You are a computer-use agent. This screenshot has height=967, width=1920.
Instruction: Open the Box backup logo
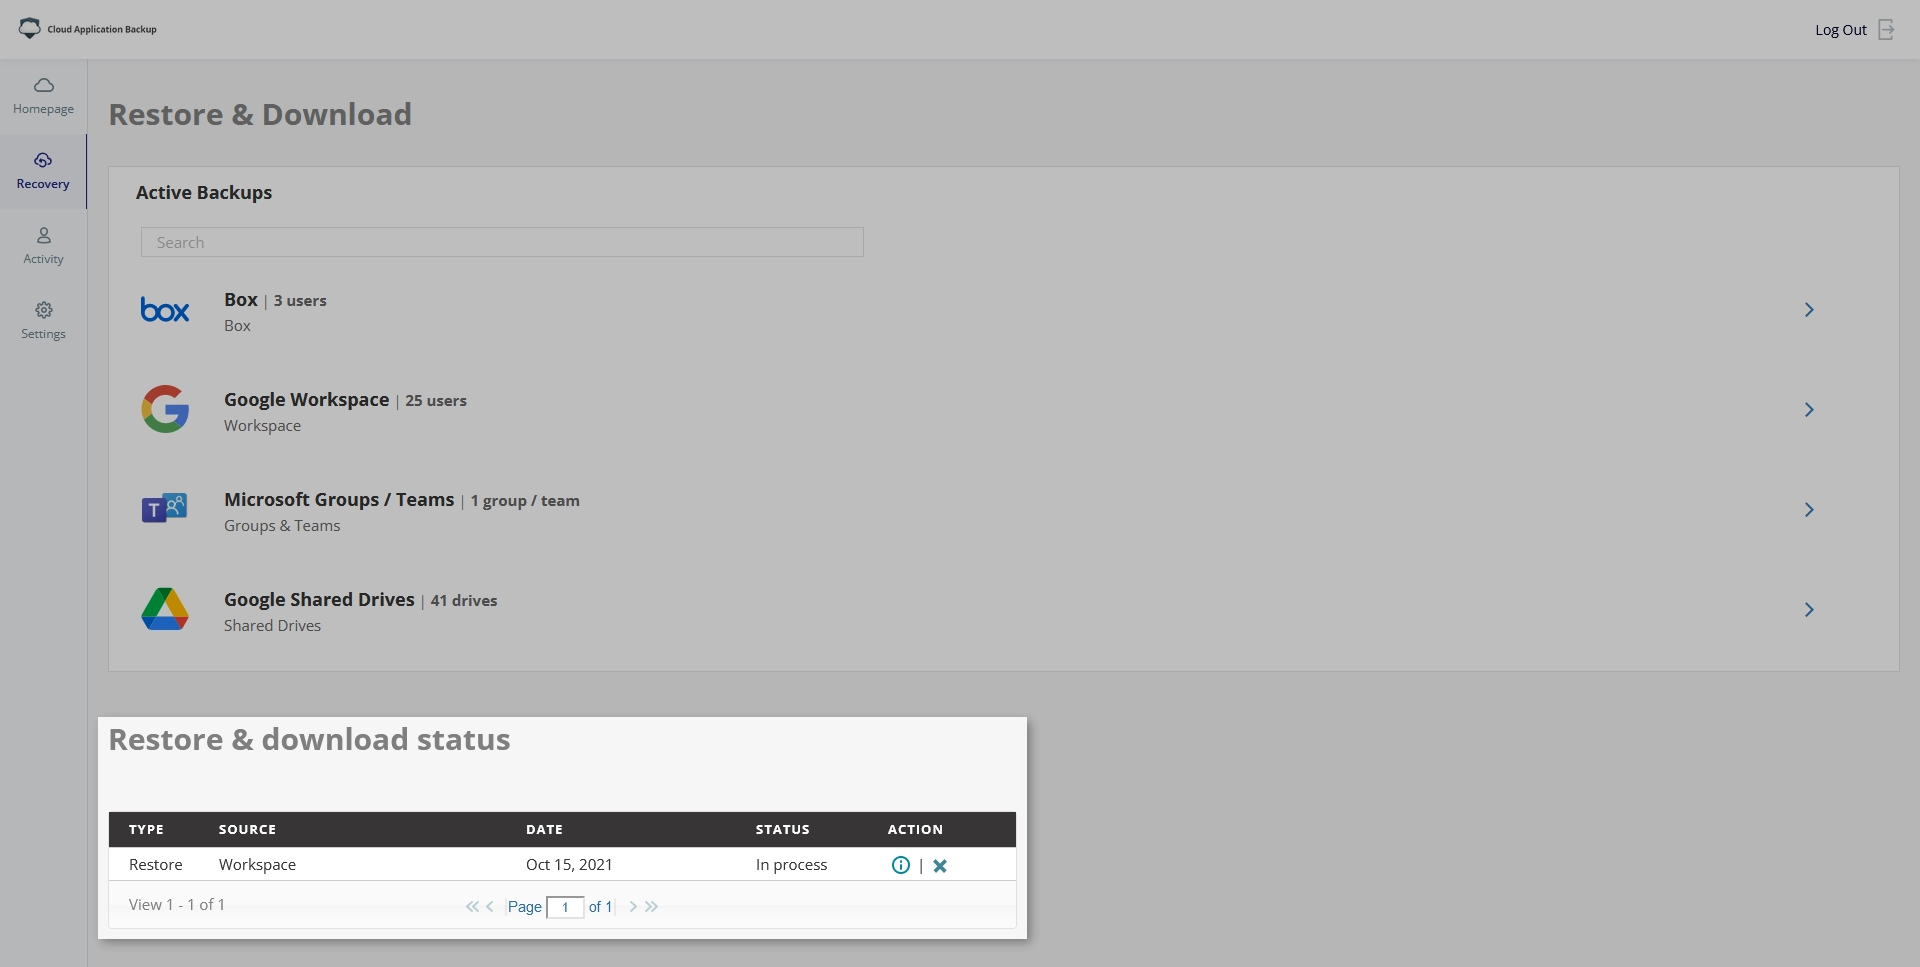tap(165, 310)
